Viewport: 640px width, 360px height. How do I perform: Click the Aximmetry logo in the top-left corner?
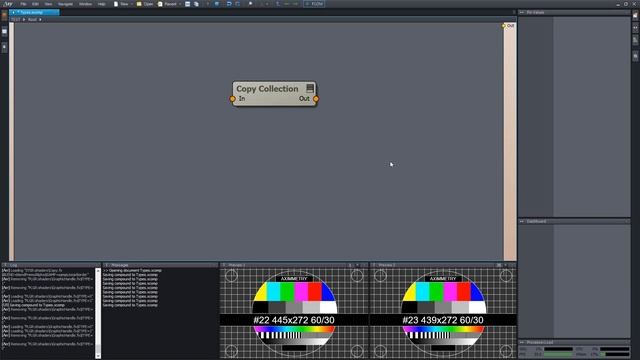coord(8,4)
